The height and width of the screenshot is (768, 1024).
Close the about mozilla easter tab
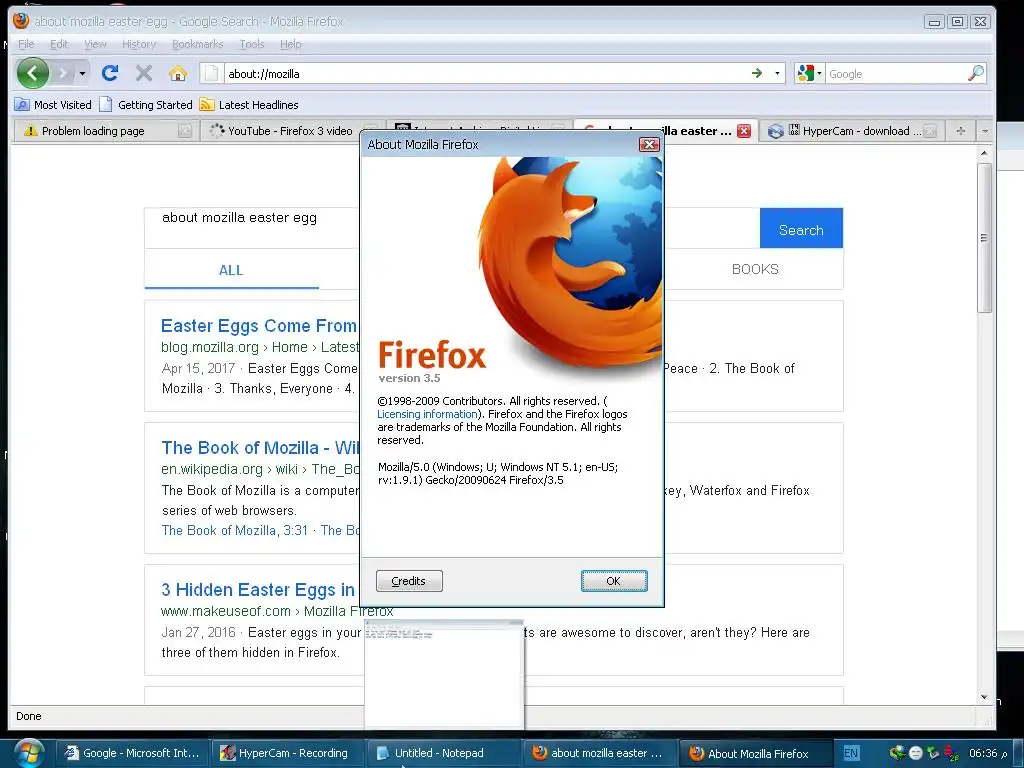coord(744,131)
